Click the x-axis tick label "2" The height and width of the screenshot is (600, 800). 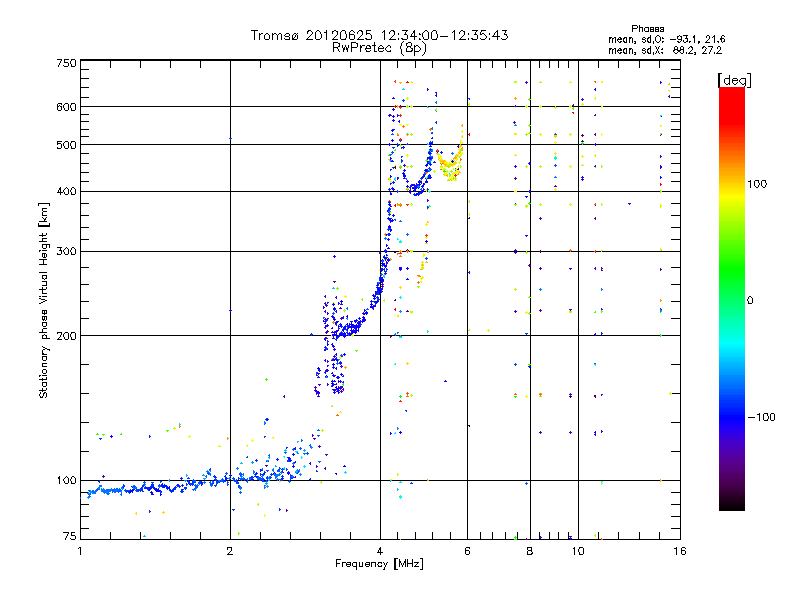[x=230, y=551]
